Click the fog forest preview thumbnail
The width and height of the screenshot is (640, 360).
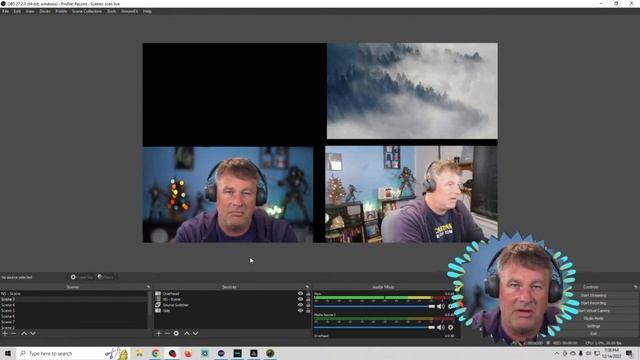pyautogui.click(x=412, y=91)
